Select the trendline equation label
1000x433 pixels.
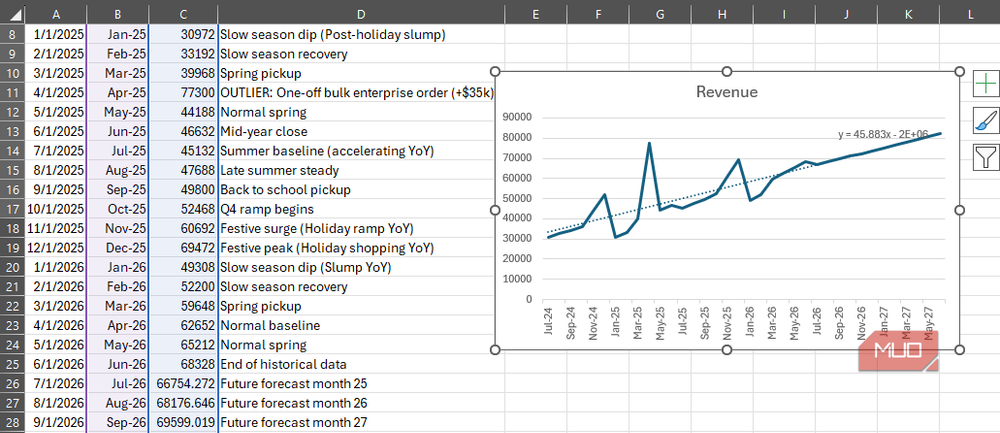click(x=883, y=135)
